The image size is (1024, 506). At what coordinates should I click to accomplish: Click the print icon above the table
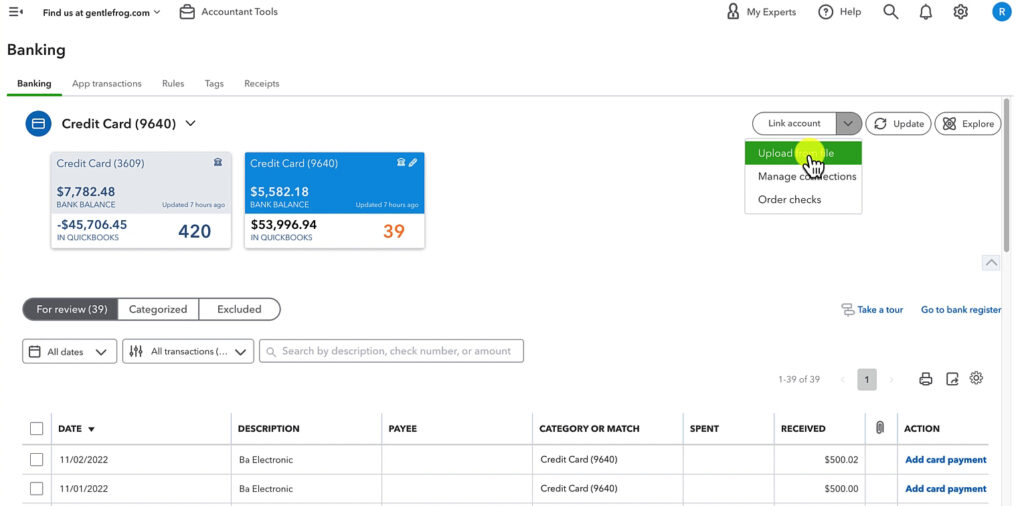tap(926, 379)
